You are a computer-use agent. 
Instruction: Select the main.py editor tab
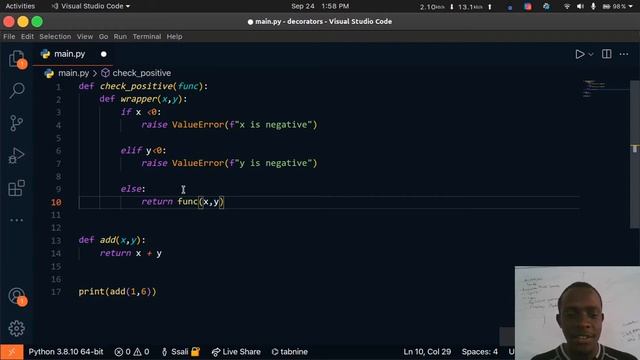click(x=72, y=54)
